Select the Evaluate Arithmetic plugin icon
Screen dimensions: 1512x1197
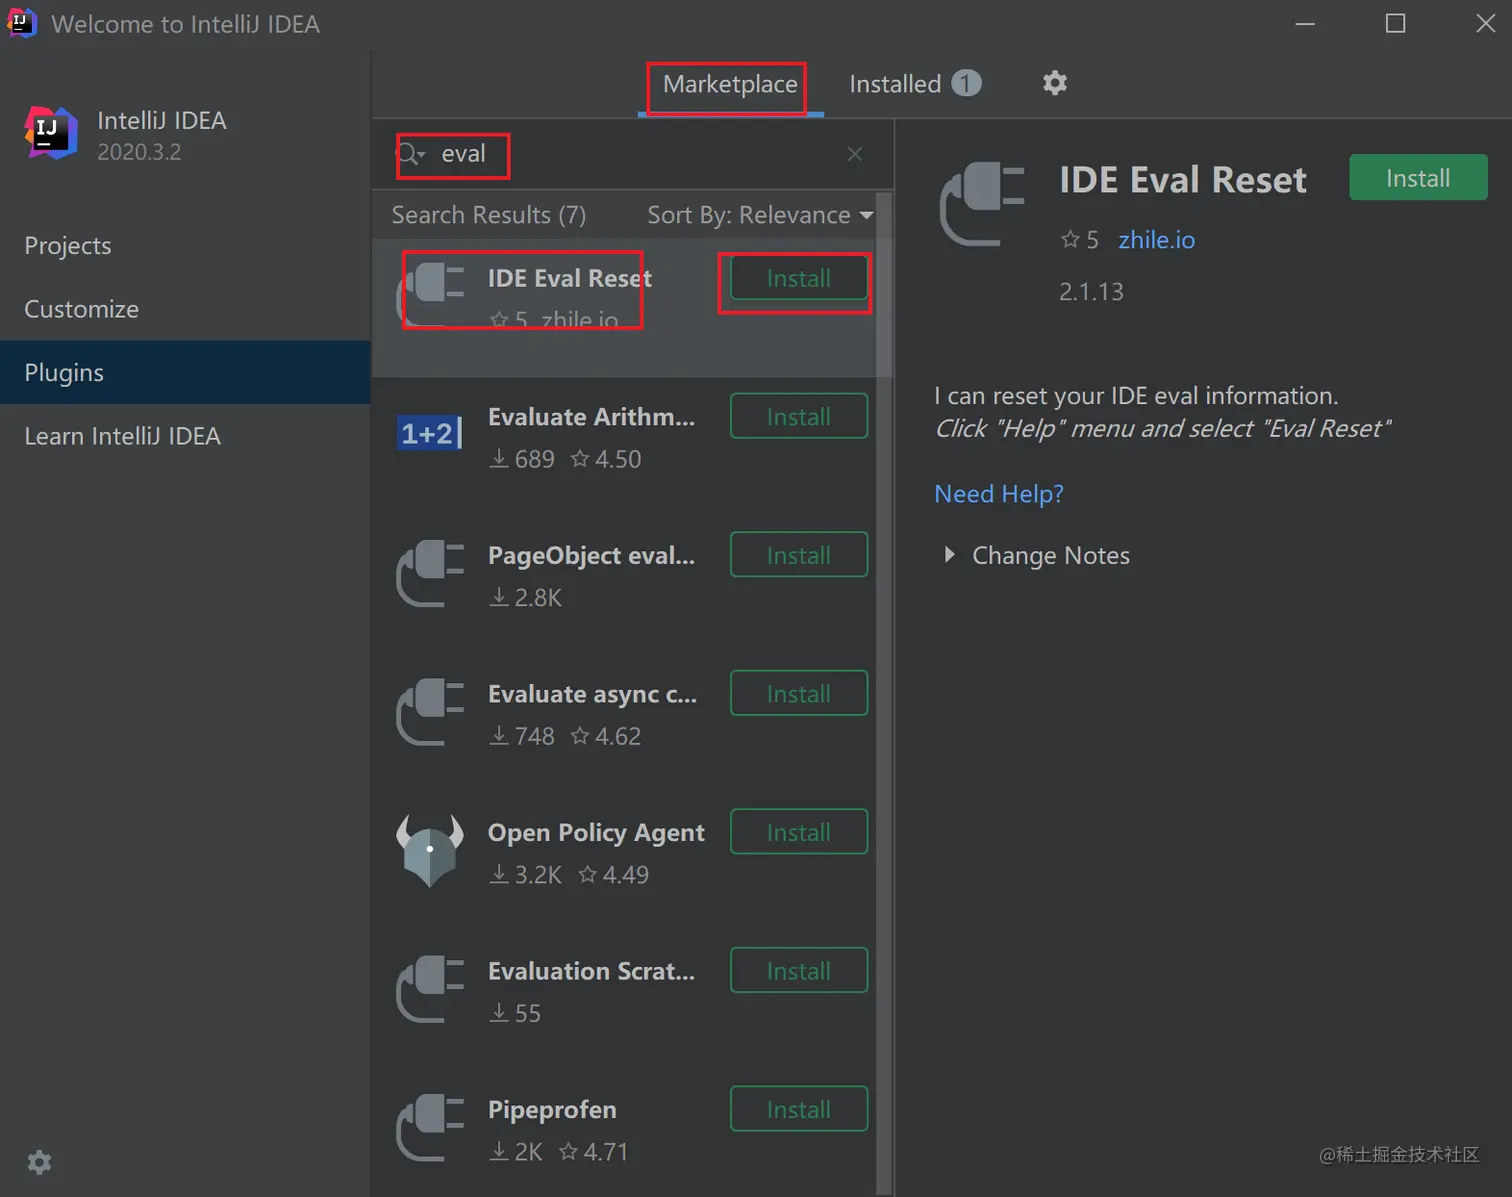pos(430,433)
